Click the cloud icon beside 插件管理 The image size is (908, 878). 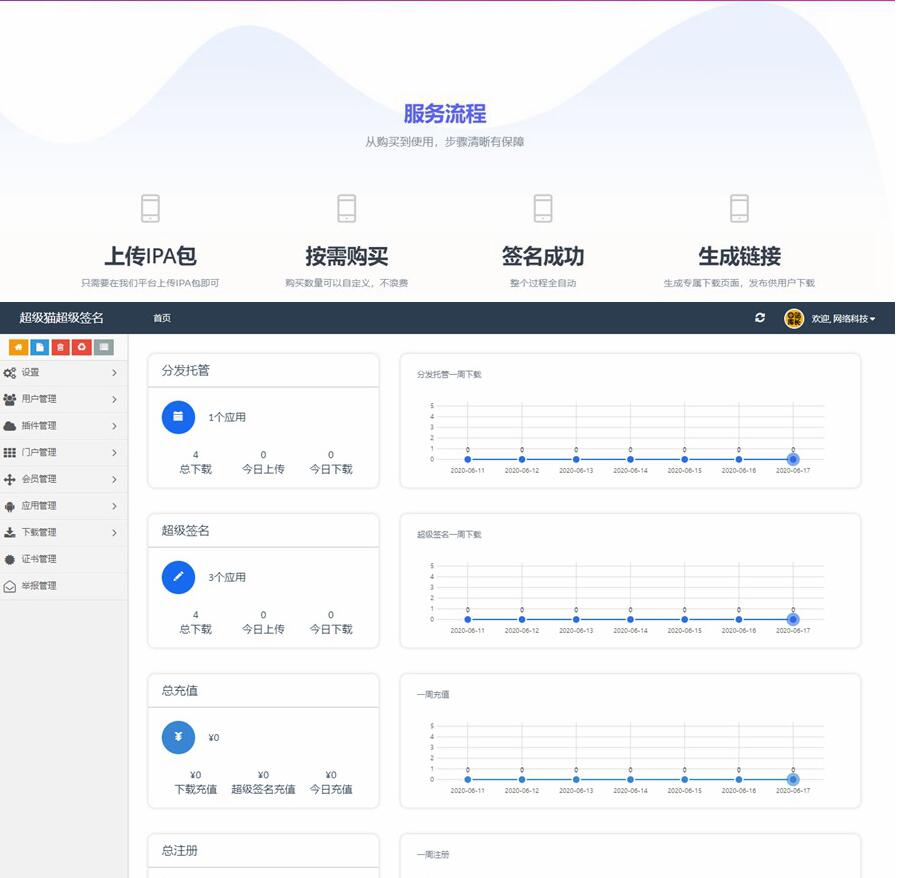[x=10, y=426]
